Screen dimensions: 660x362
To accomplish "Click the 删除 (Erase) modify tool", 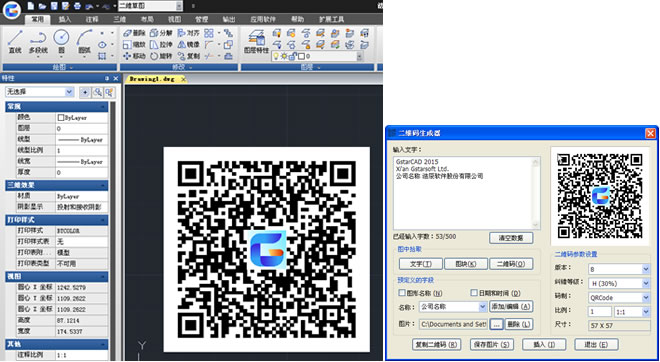I will click(x=134, y=33).
